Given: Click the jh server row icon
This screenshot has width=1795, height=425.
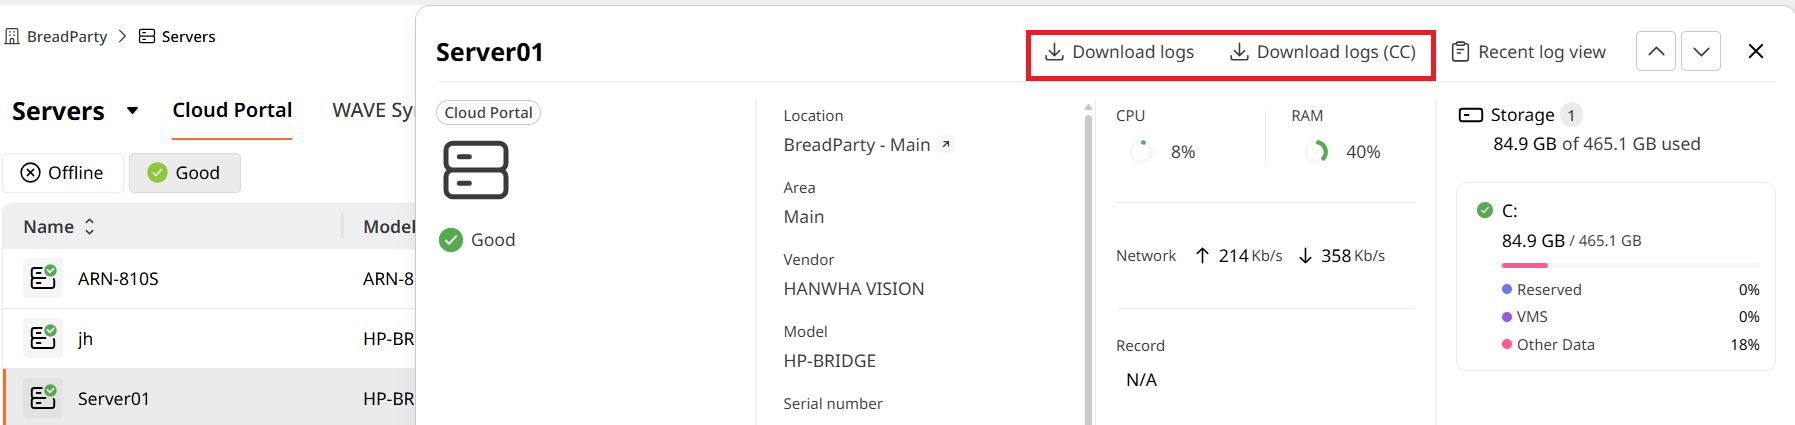Looking at the screenshot, I should tap(43, 338).
